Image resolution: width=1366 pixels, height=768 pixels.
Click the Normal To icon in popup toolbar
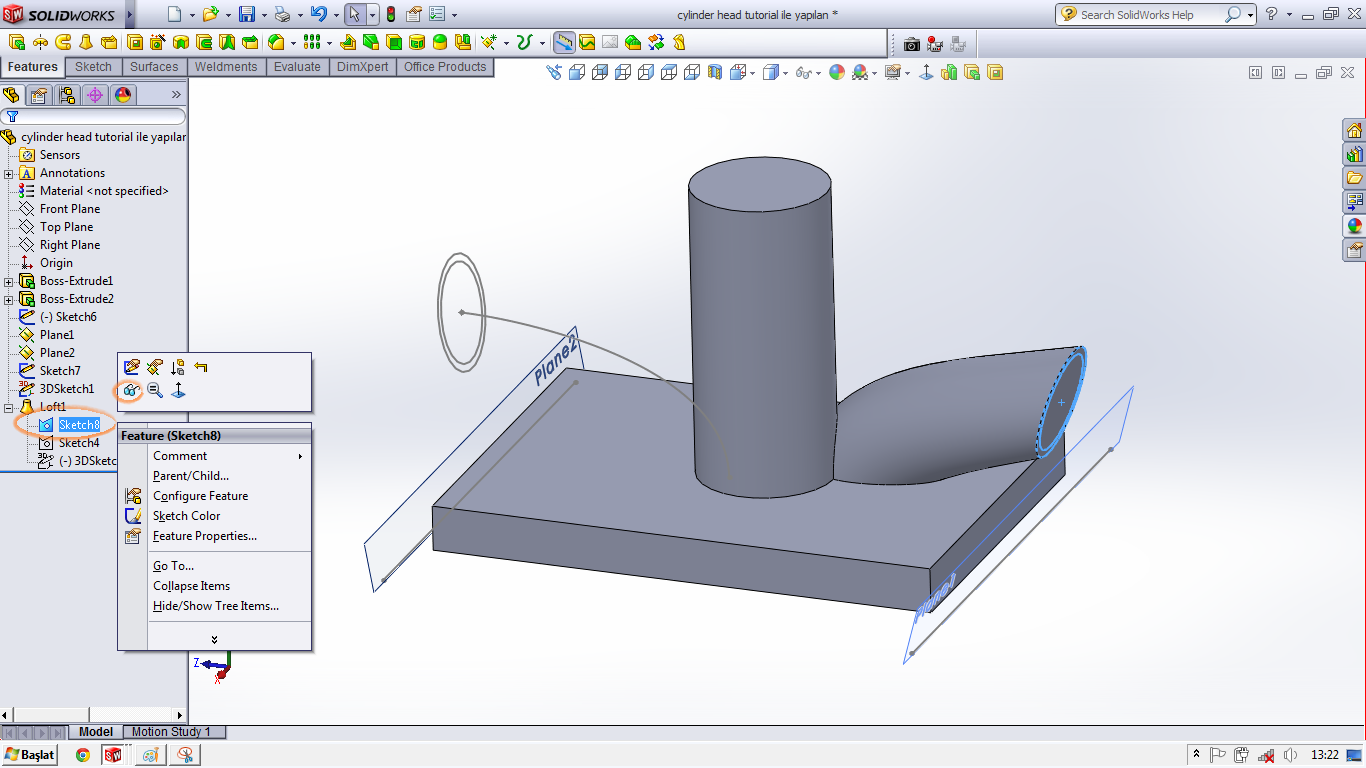pyautogui.click(x=178, y=390)
